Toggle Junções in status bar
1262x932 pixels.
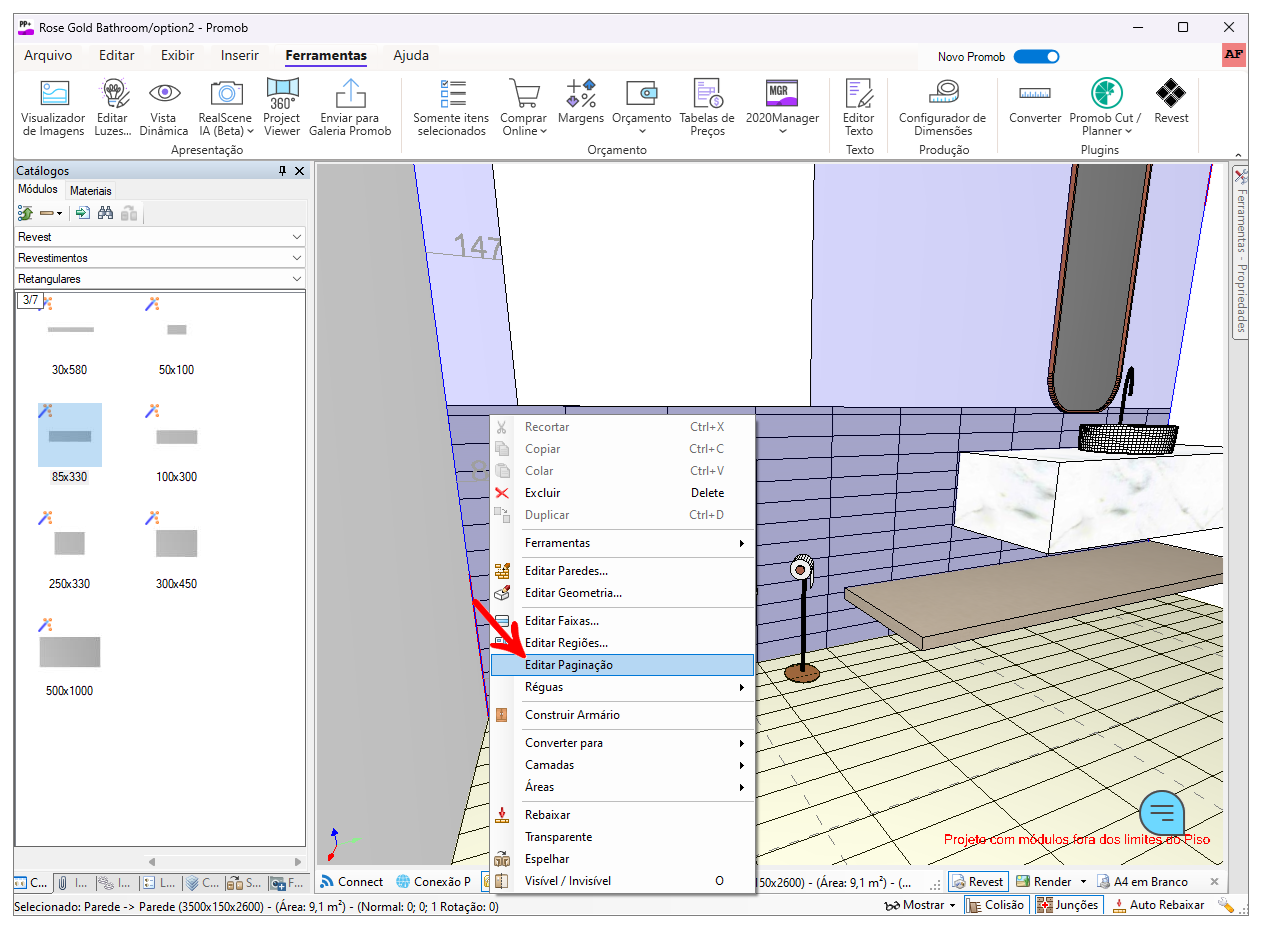(1068, 905)
